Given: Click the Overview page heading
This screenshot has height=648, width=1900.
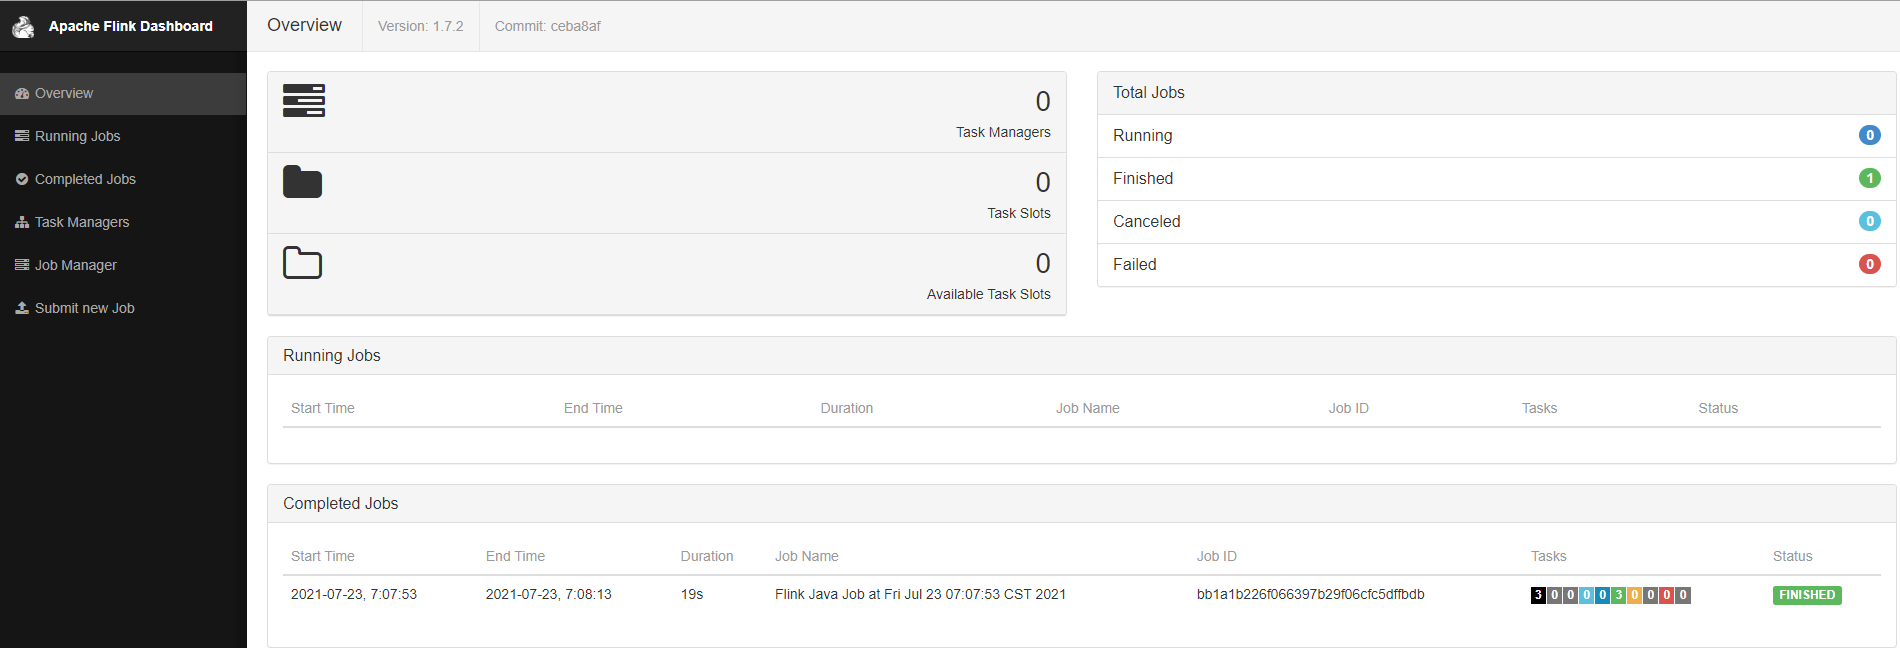Looking at the screenshot, I should [x=304, y=25].
